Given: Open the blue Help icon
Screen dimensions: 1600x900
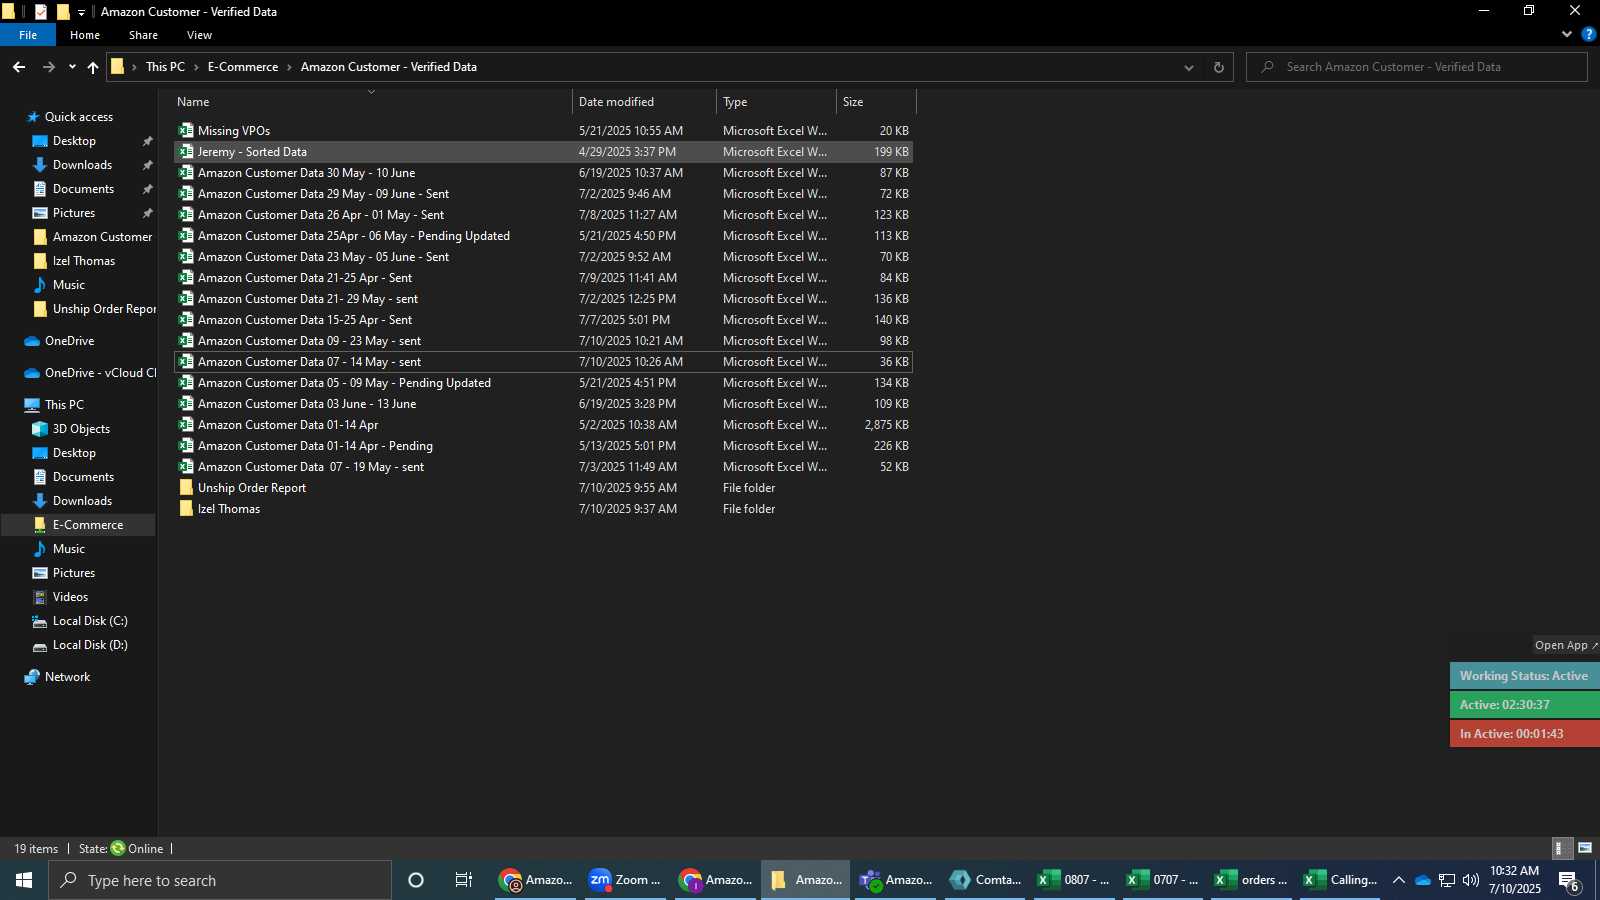Looking at the screenshot, I should click(1588, 34).
